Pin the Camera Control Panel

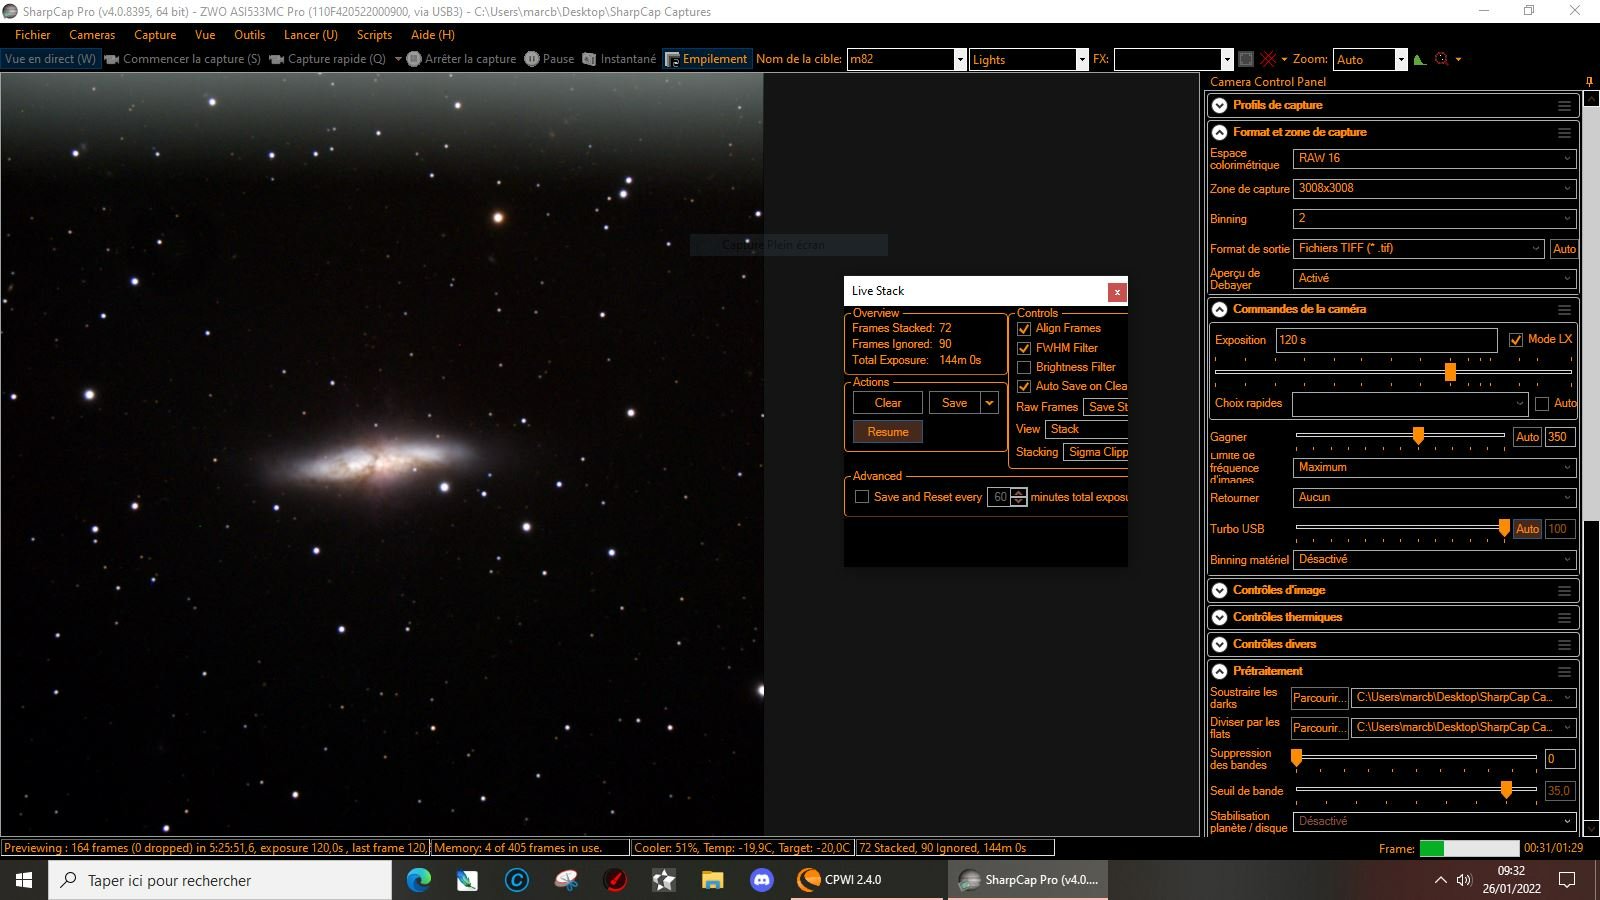tap(1589, 82)
